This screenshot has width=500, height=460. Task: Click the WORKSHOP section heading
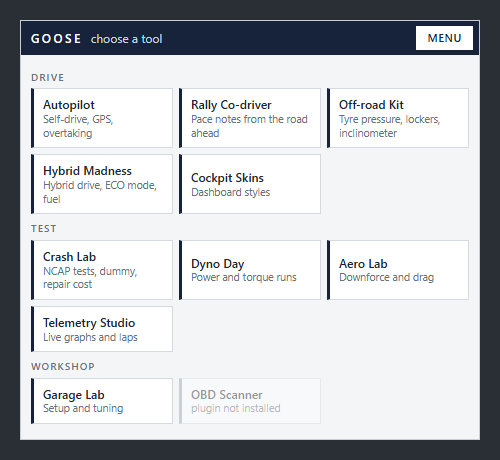tap(63, 367)
